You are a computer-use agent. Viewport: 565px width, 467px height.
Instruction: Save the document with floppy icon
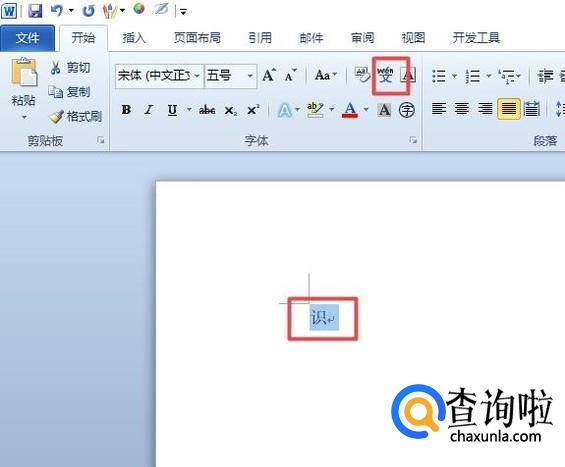click(35, 10)
